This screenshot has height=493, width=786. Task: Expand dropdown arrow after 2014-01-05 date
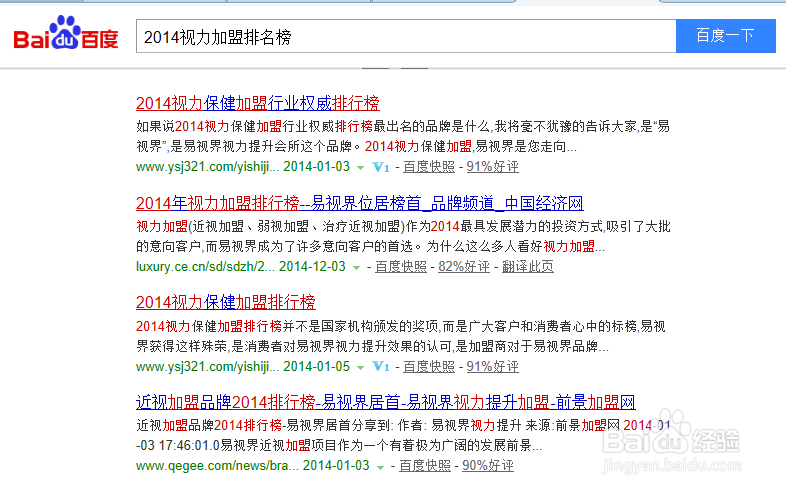(x=360, y=368)
